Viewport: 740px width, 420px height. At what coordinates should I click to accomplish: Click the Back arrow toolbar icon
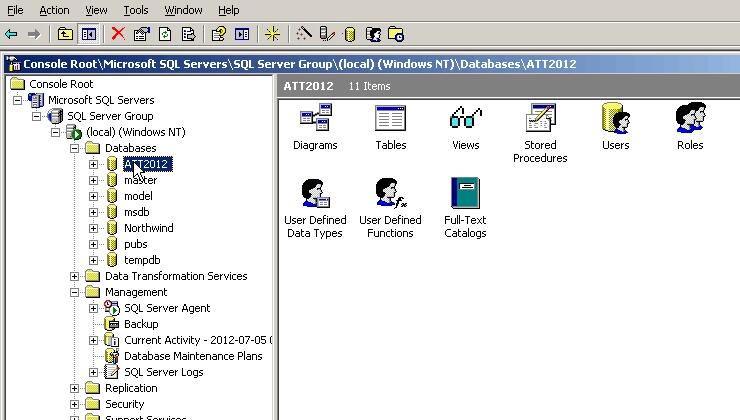[11, 34]
